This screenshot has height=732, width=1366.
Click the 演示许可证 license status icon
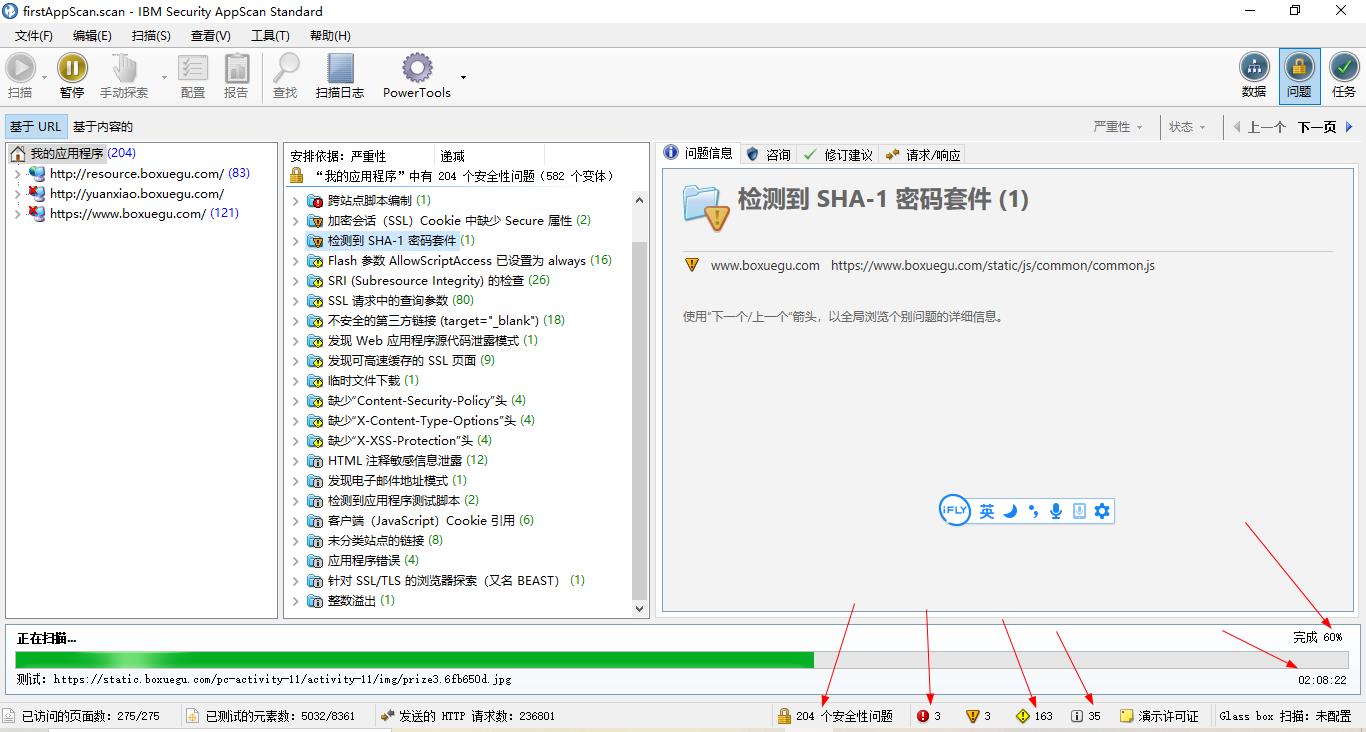(1126, 716)
